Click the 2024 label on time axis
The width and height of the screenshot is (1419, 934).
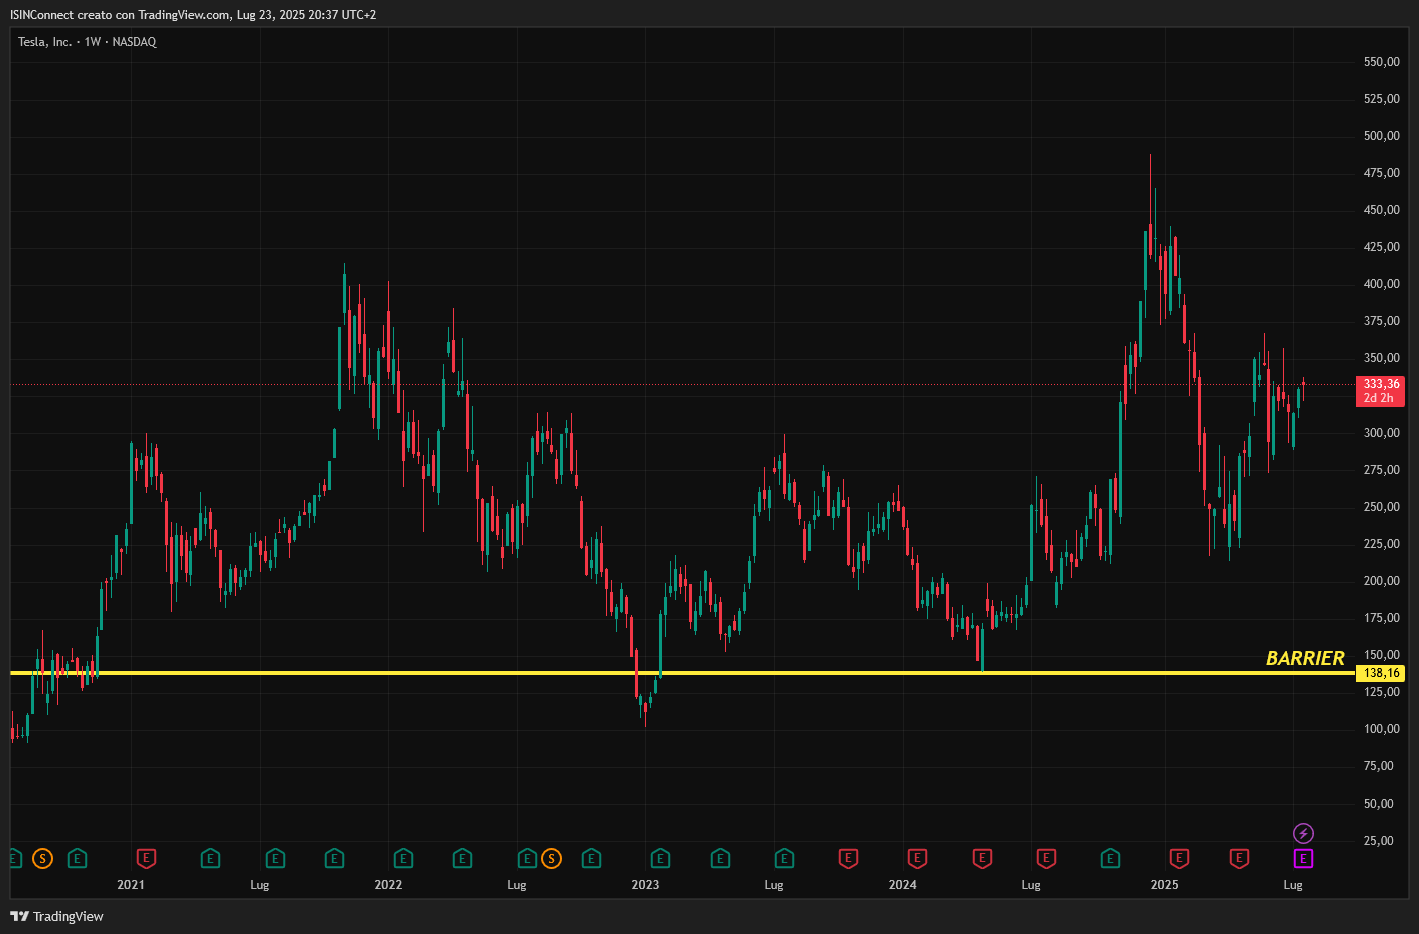click(902, 885)
